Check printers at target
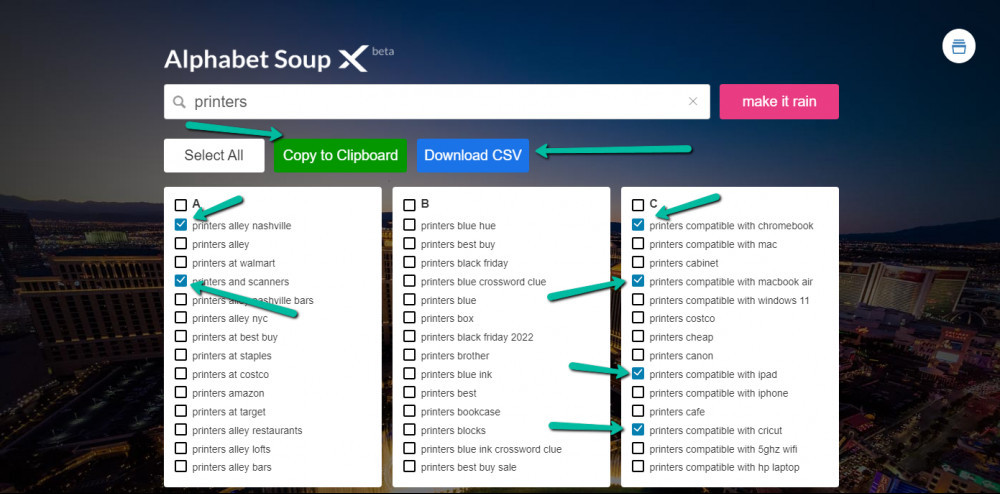 (180, 410)
